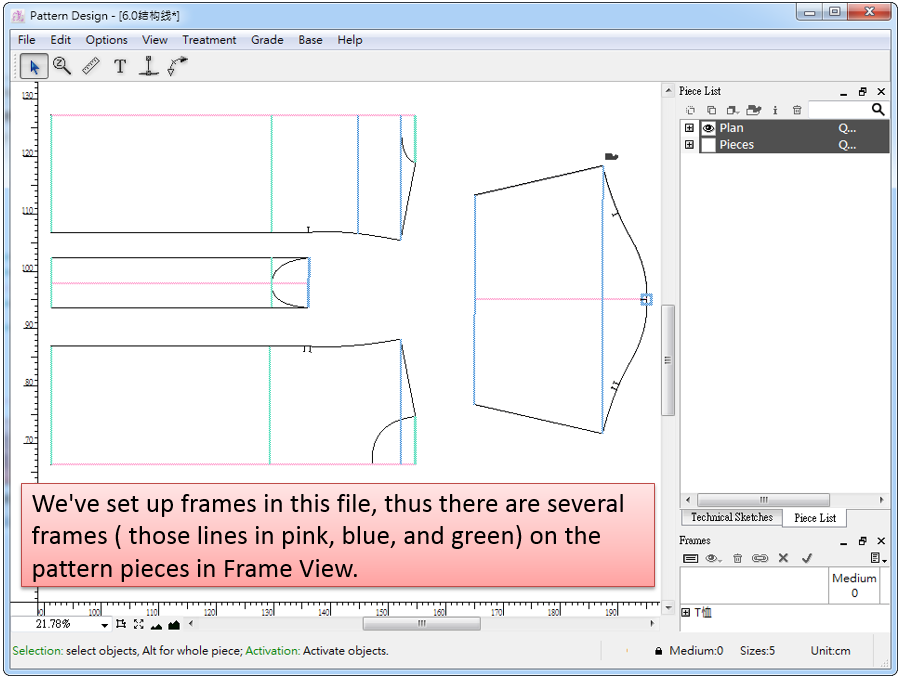This screenshot has width=902, height=676.
Task: Activate the zoom magnifier tool
Action: click(x=62, y=67)
